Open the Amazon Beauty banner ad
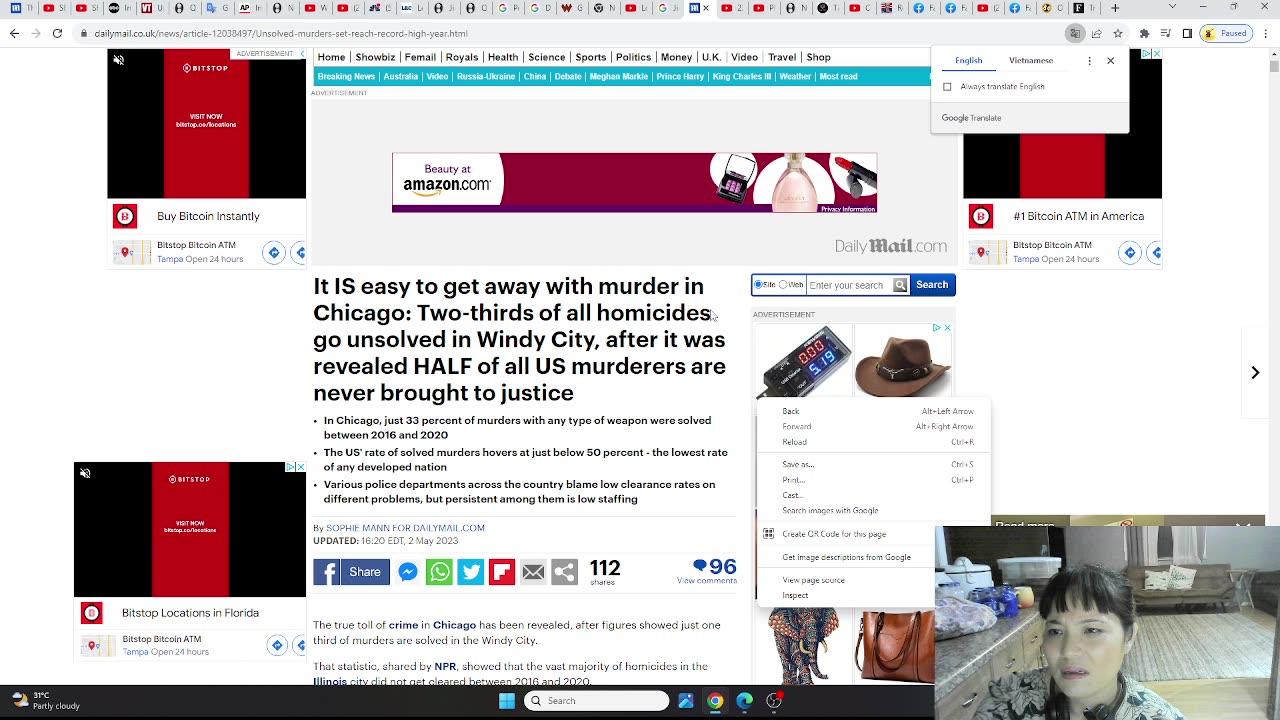This screenshot has width=1280, height=720. 634,183
